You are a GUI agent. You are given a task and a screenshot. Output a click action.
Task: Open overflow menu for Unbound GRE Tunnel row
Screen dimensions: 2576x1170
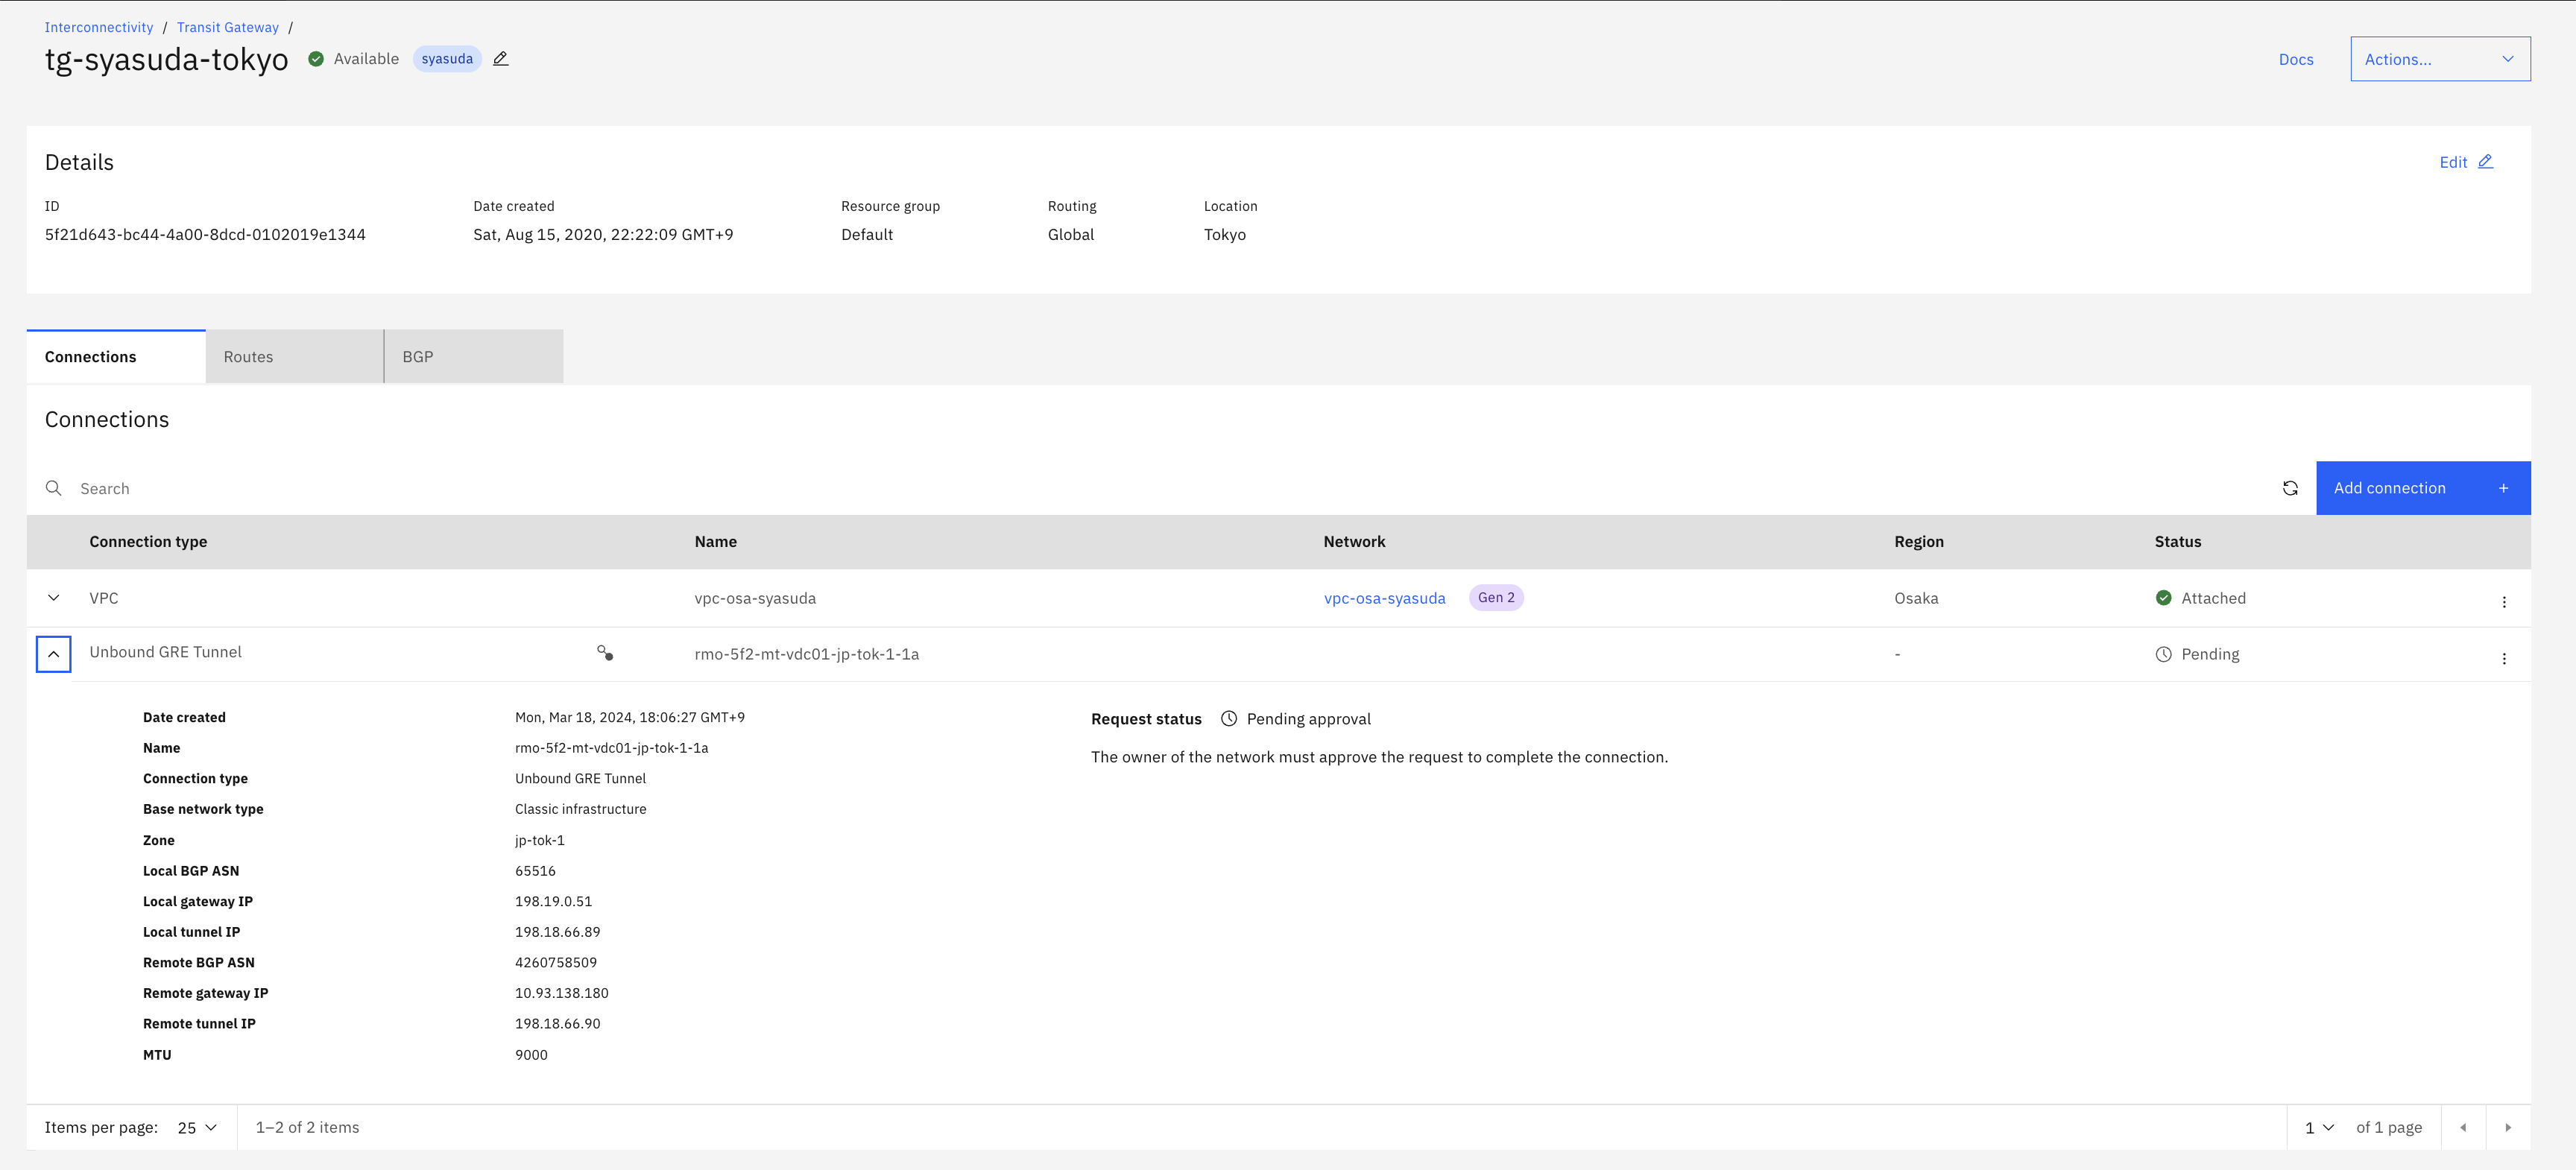[x=2503, y=658]
